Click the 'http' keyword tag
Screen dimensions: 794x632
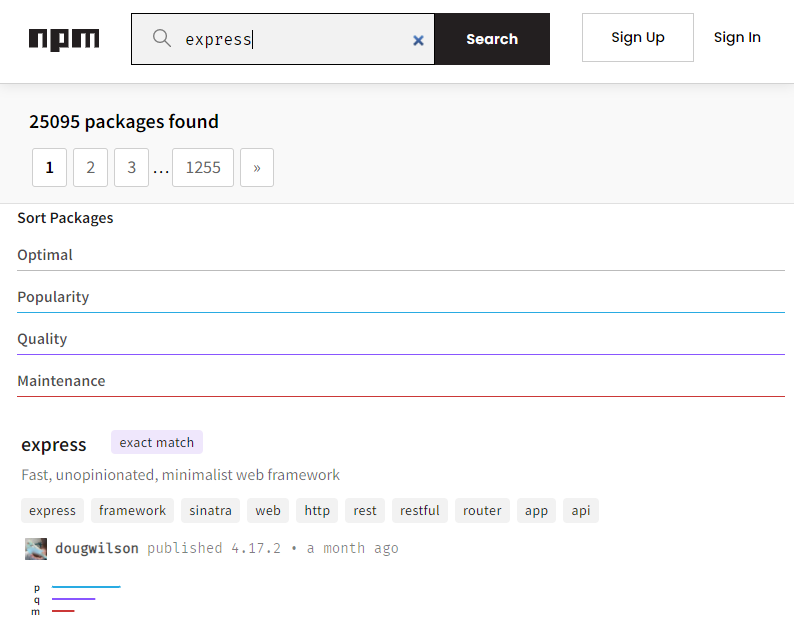(x=317, y=510)
